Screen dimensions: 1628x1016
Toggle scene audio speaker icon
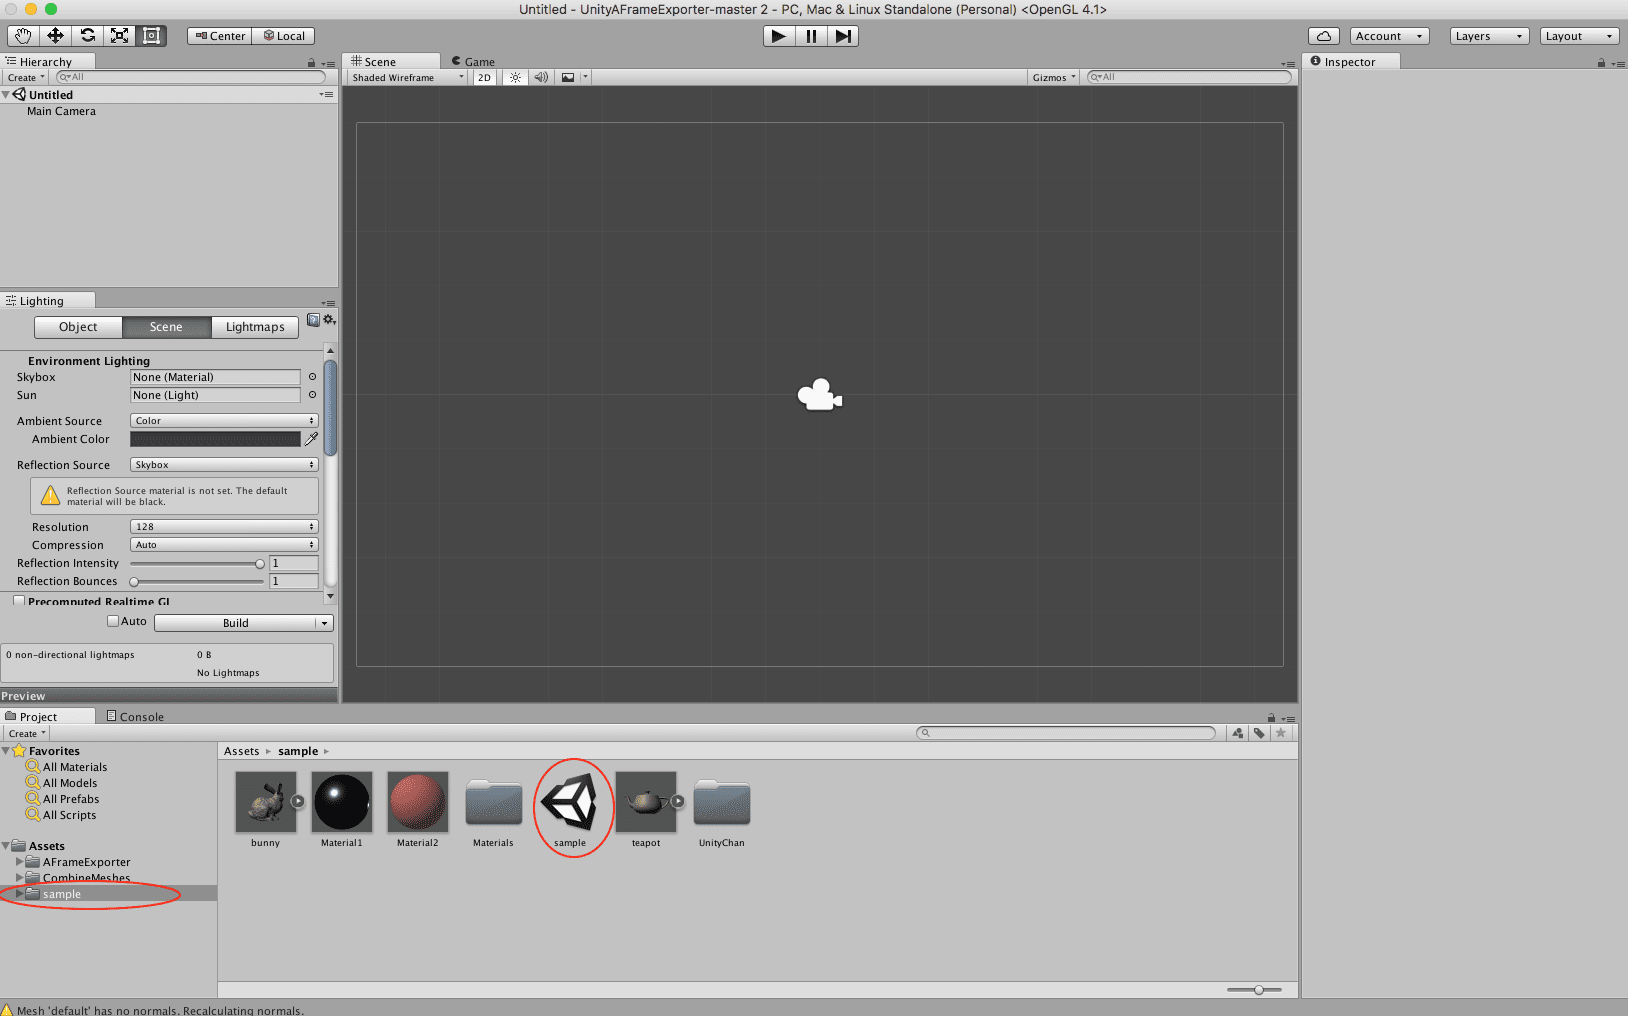[x=541, y=77]
